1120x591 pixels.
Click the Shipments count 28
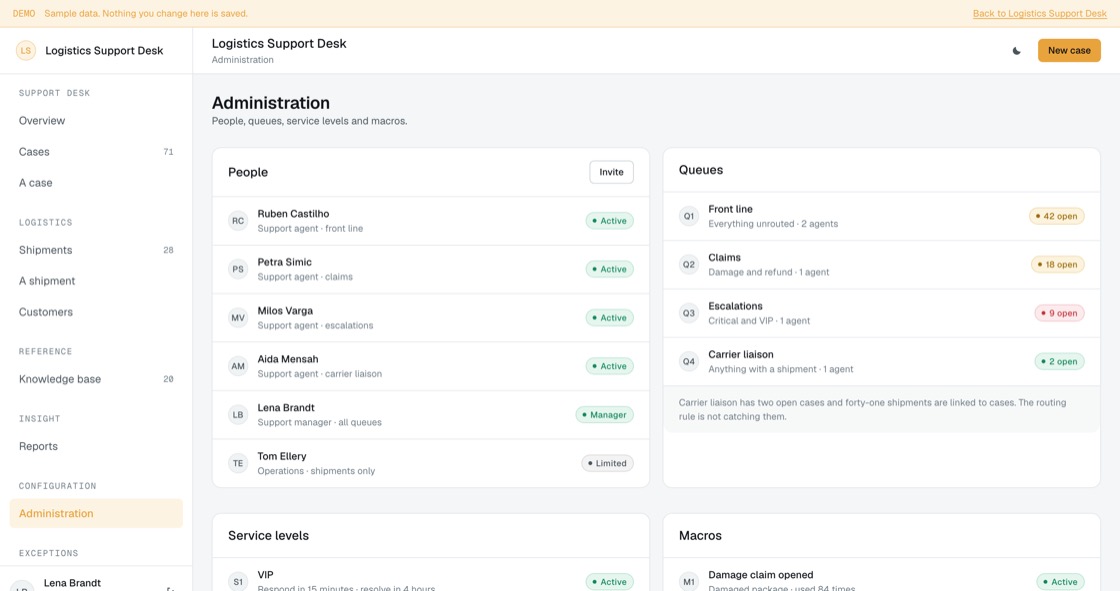pyautogui.click(x=168, y=250)
